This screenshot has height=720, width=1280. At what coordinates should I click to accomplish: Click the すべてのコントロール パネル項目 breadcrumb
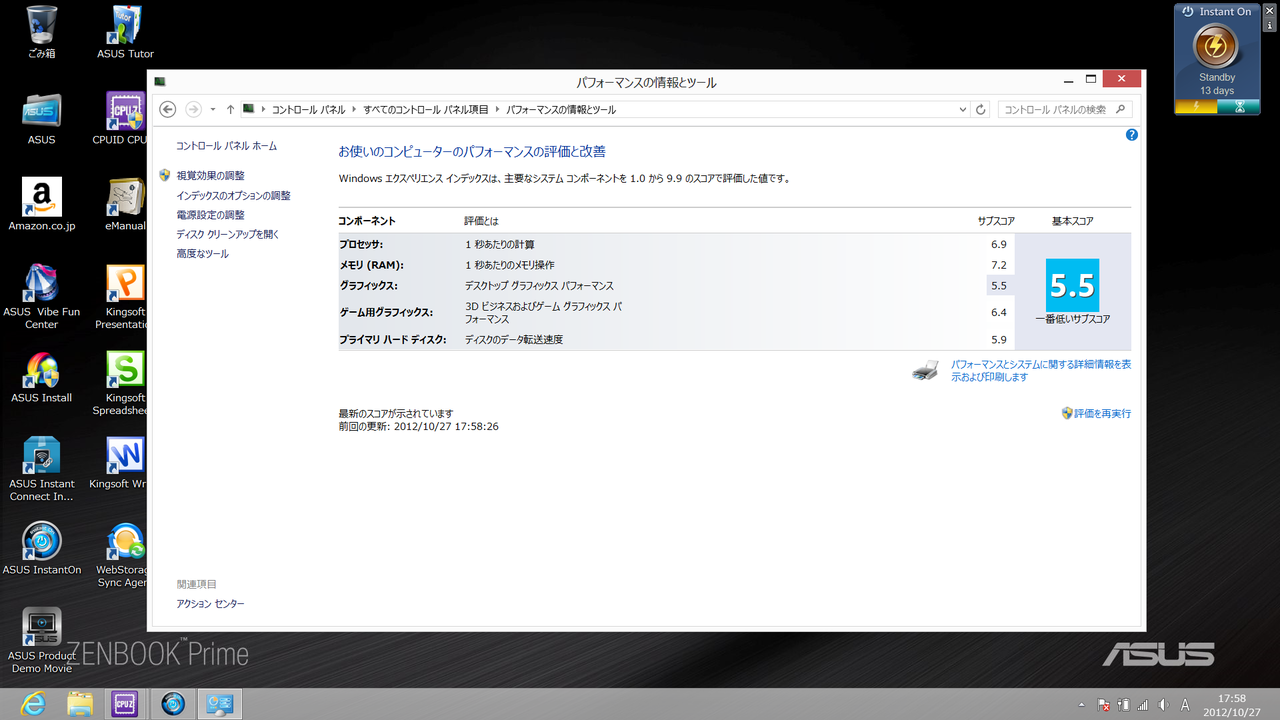click(426, 110)
